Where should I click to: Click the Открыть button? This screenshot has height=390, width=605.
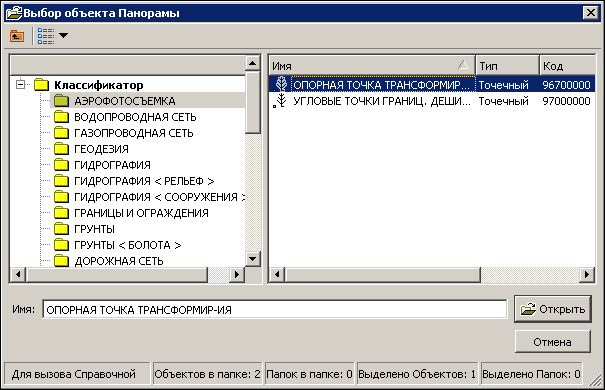553,309
